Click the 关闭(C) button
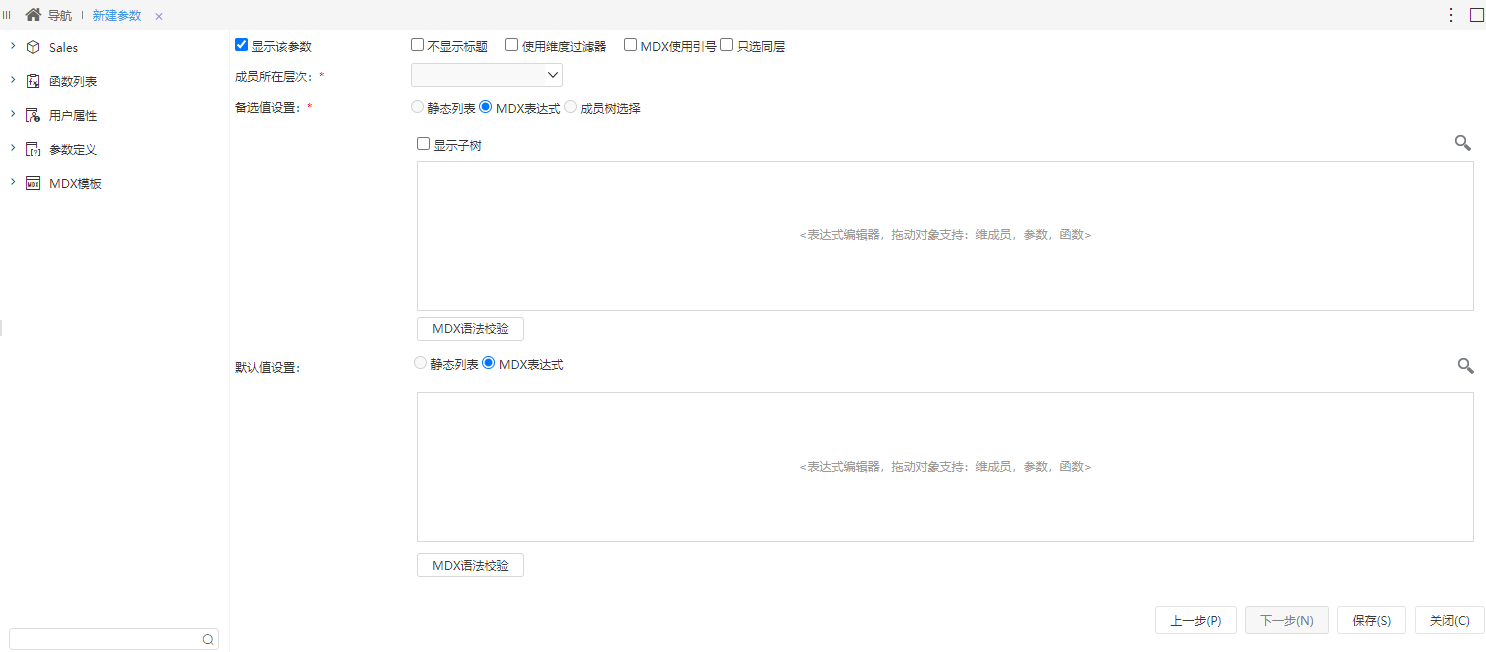The width and height of the screenshot is (1486, 652). tap(1450, 620)
